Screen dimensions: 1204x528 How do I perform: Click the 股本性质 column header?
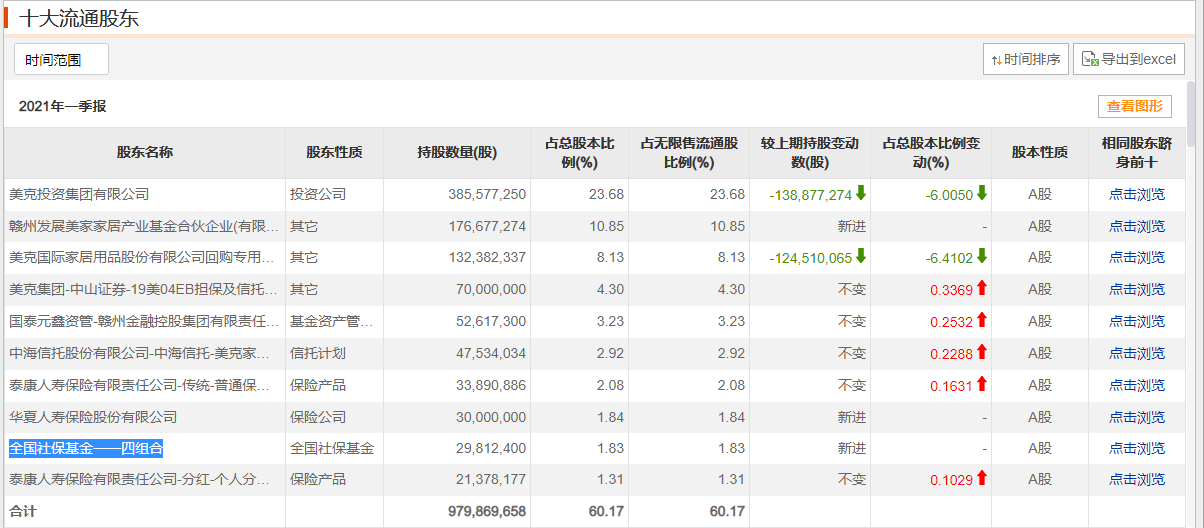point(1040,153)
